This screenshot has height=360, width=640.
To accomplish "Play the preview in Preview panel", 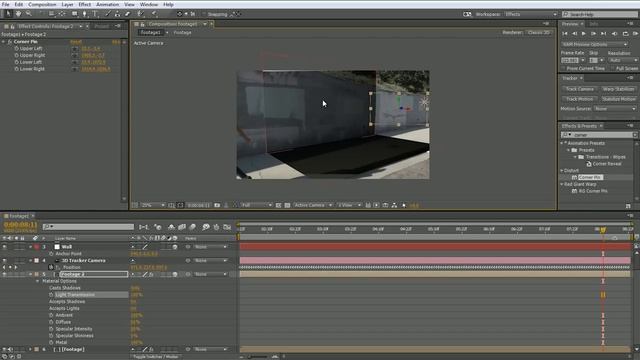I will 584,33.
